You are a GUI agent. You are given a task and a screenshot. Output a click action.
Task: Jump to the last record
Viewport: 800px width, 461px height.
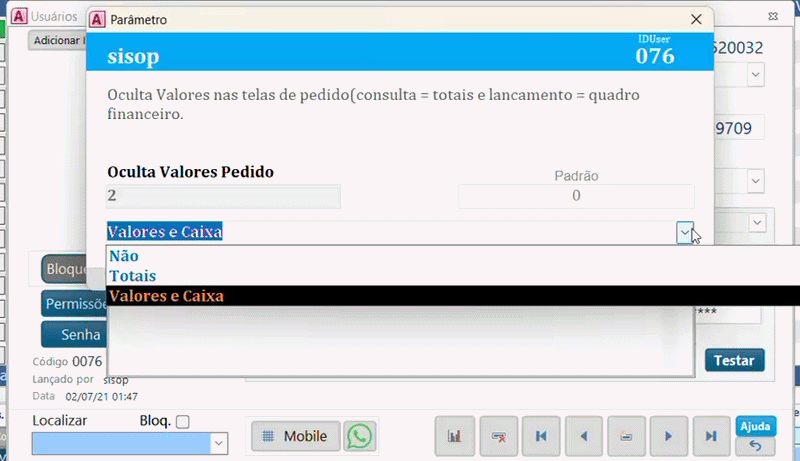coord(711,436)
